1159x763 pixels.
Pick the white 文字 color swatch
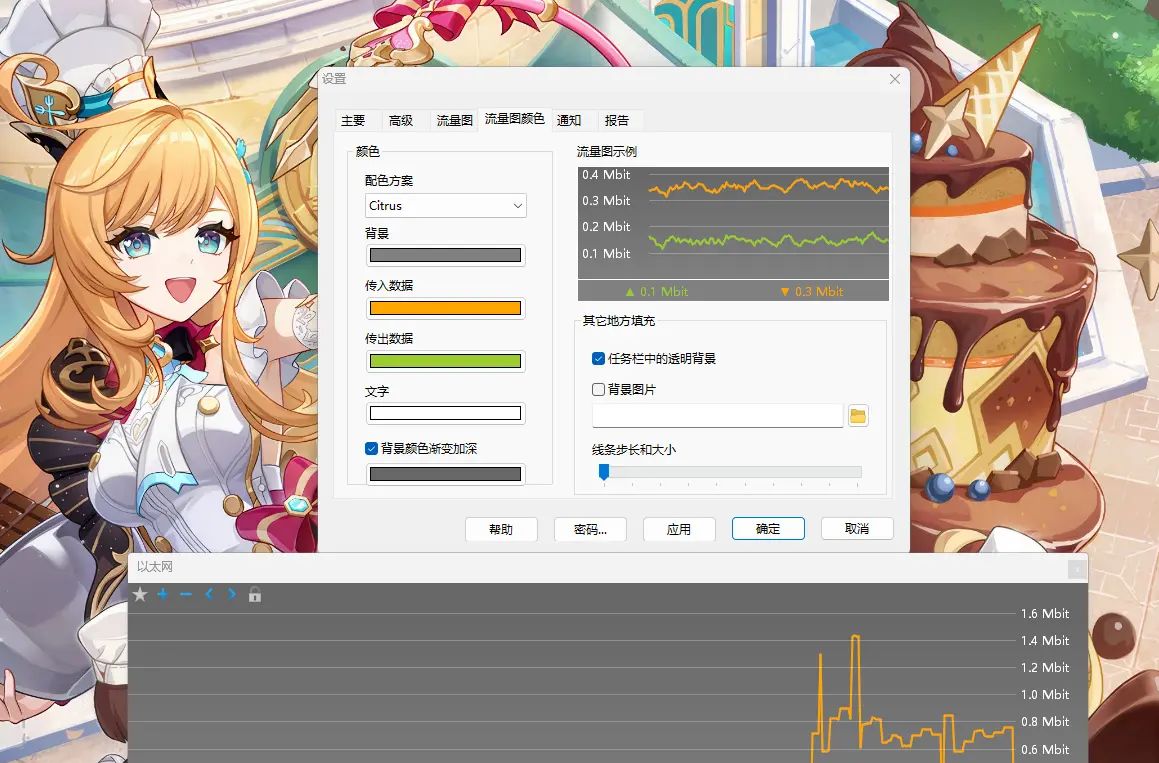[446, 413]
